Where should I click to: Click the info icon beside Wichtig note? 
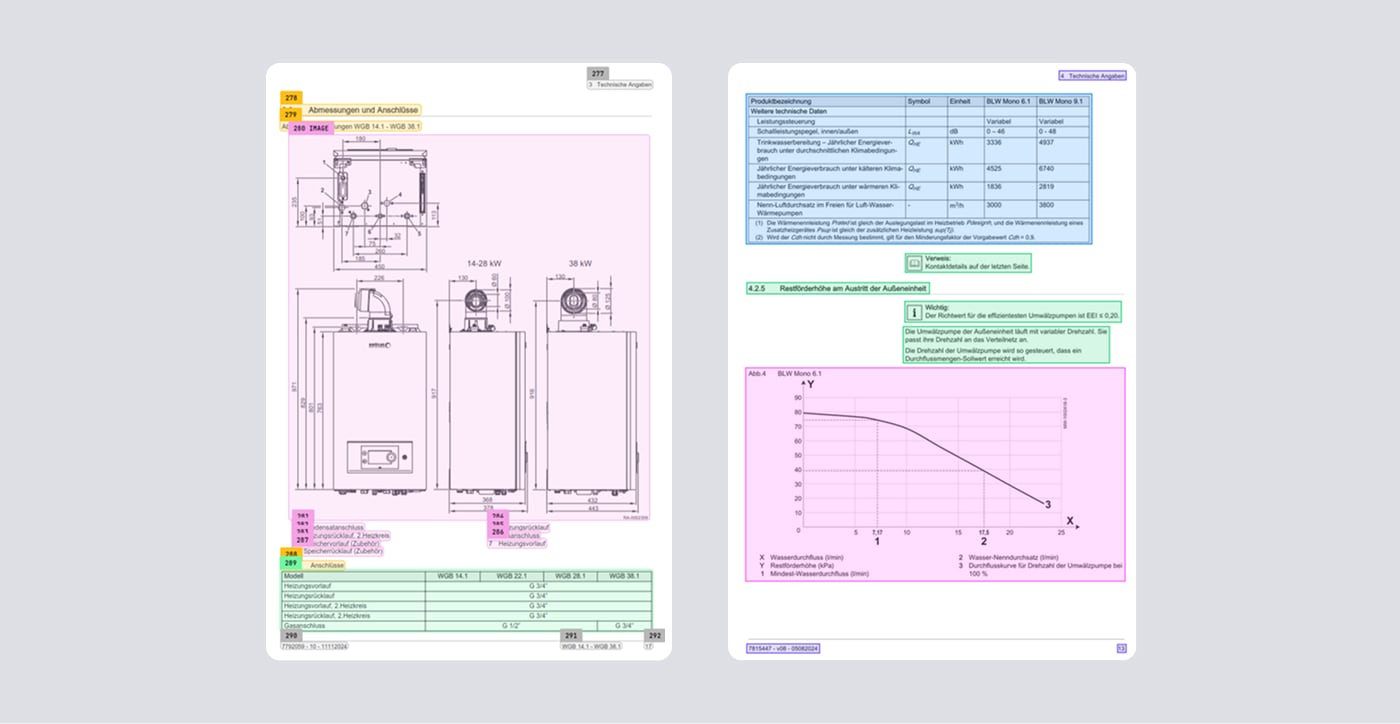pyautogui.click(x=914, y=312)
